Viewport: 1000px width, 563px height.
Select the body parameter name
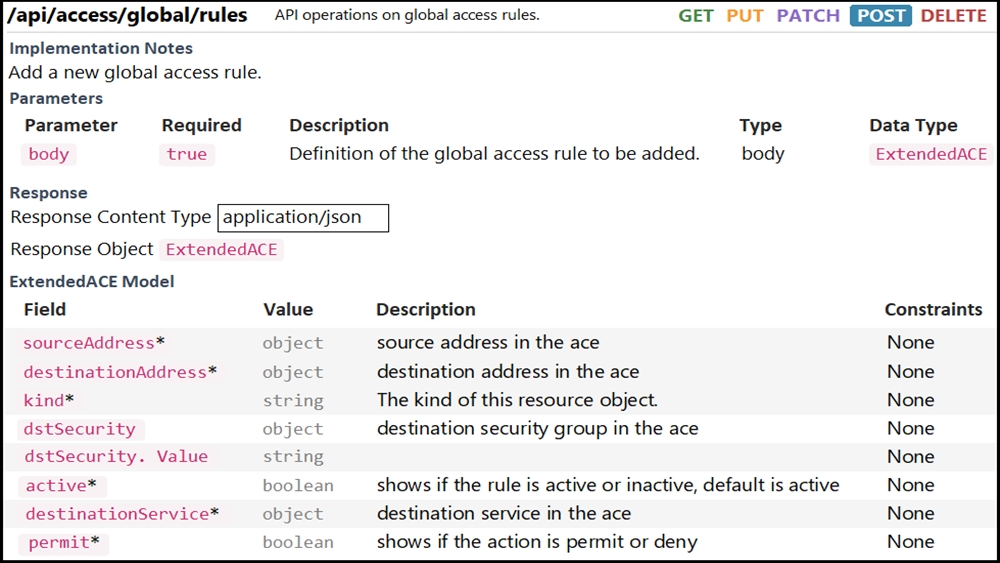(48, 154)
